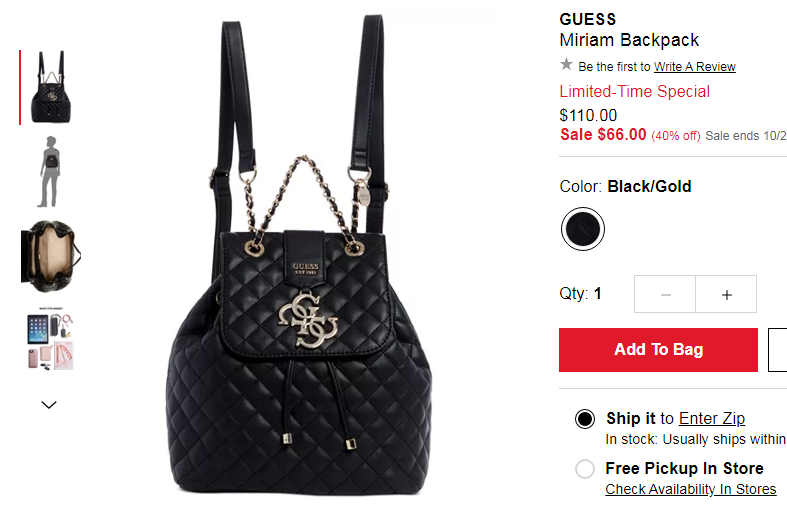The image size is (787, 519).
Task: Click the partially visible button beside Add To Bag
Action: click(777, 350)
